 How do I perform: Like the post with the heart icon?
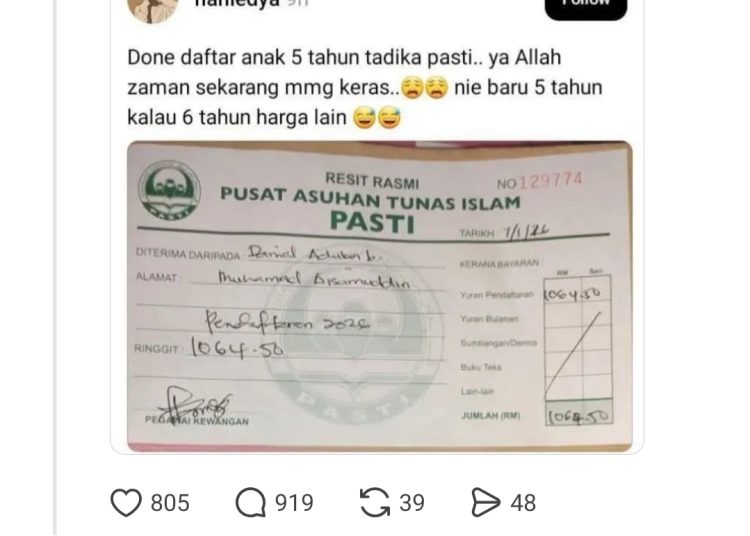126,503
